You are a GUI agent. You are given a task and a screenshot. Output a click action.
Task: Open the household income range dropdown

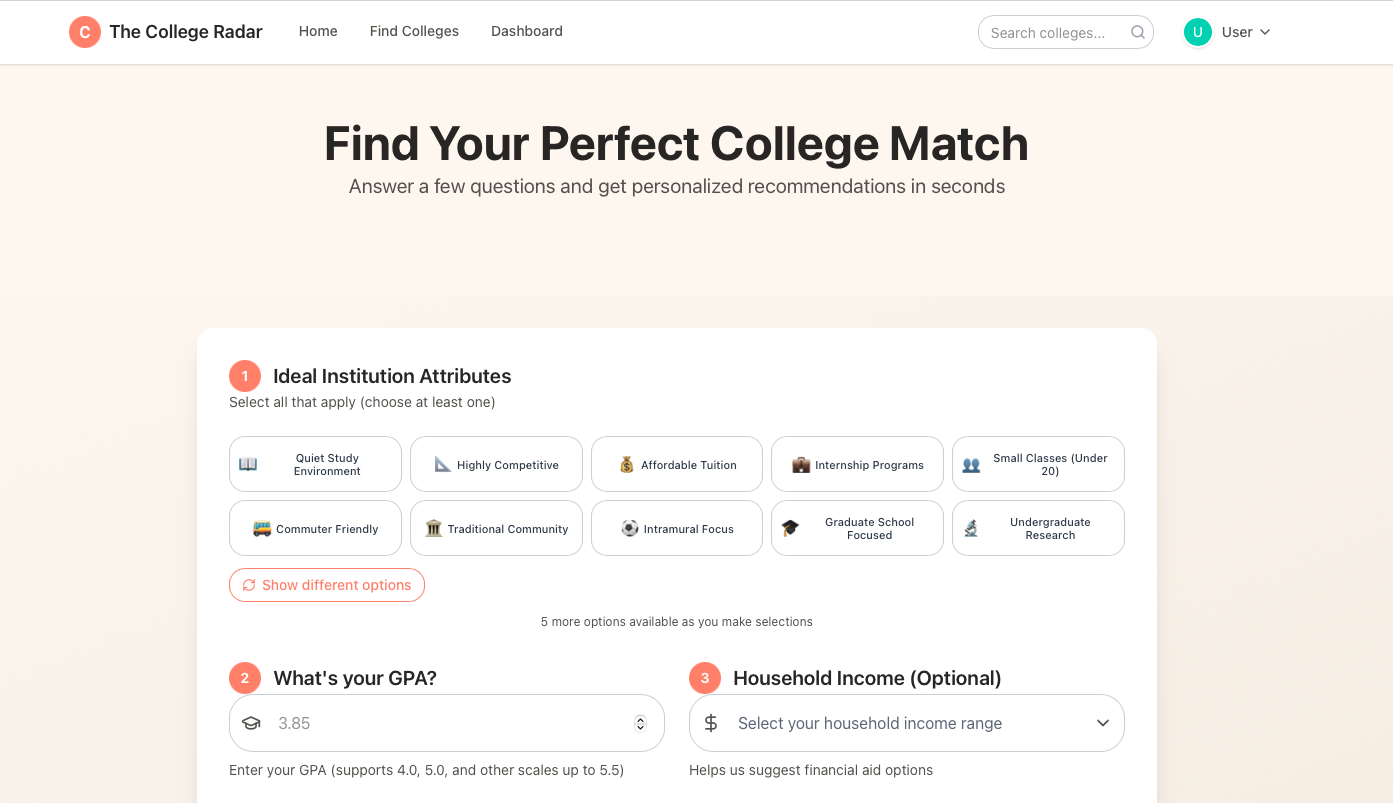tap(906, 723)
